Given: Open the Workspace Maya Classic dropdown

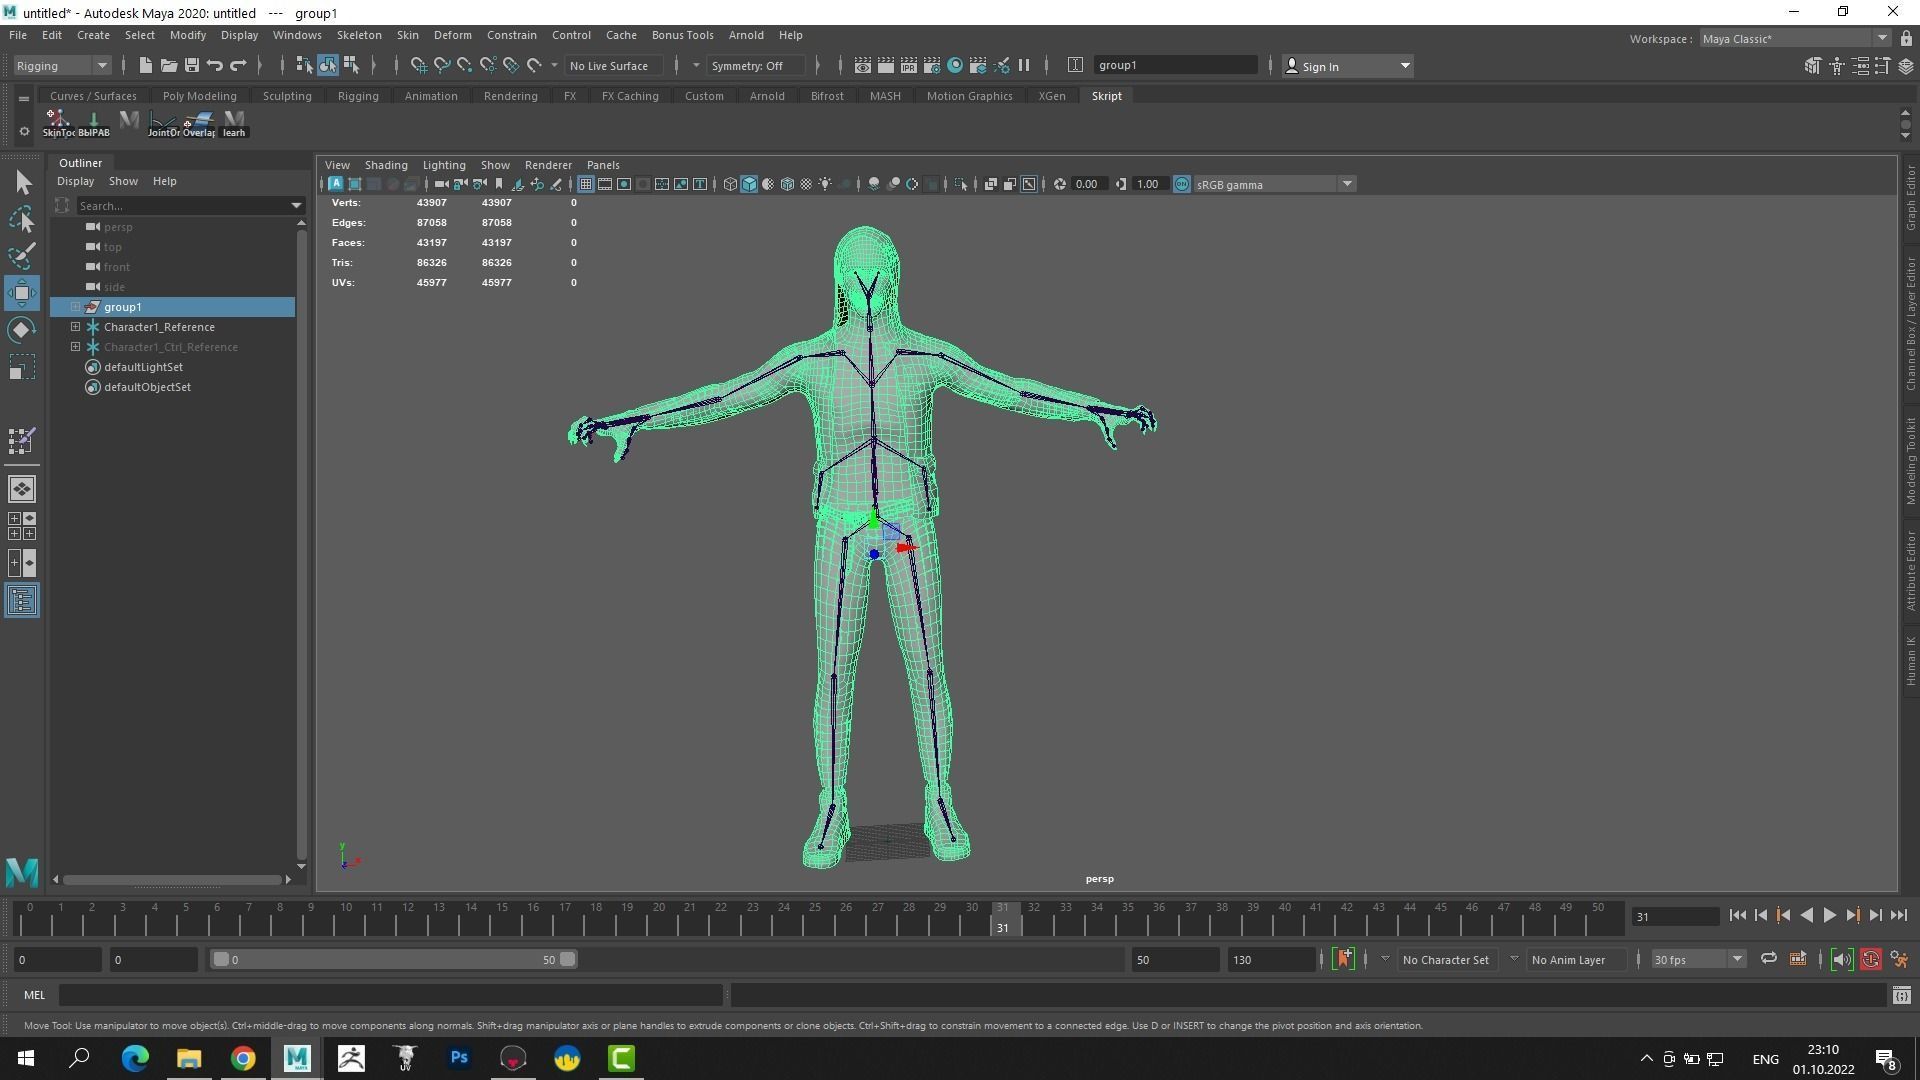Looking at the screenshot, I should [1794, 38].
